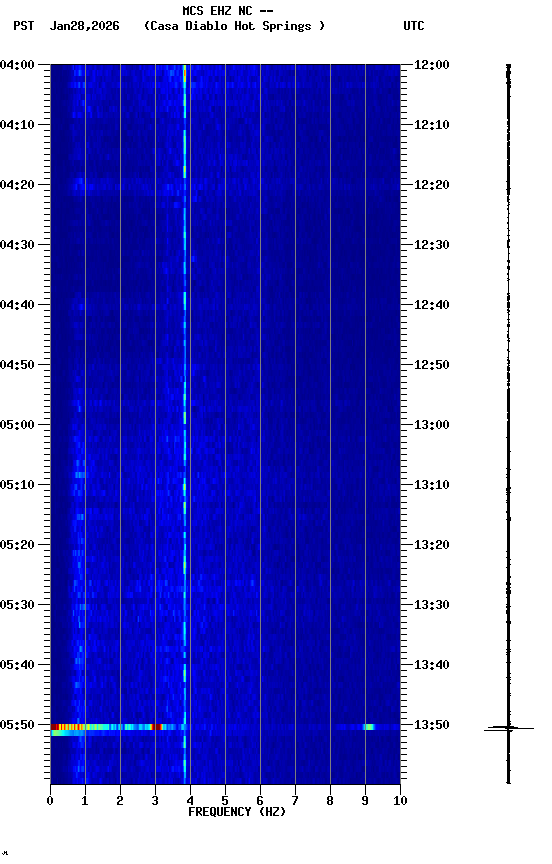This screenshot has height=864, width=552.
Task: Click the 04:30 PST time label
Action: pos(17,245)
